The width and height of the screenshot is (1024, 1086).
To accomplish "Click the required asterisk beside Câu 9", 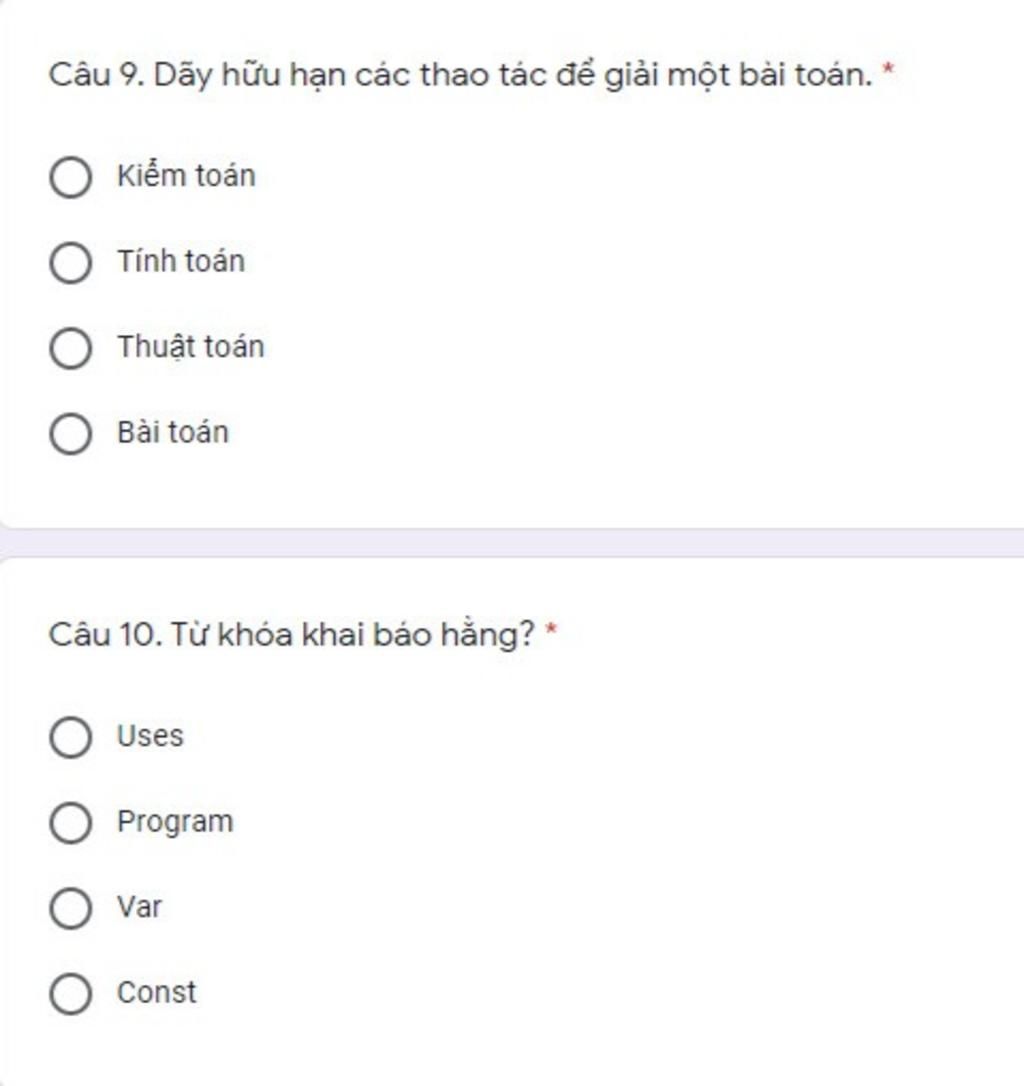I will point(888,70).
